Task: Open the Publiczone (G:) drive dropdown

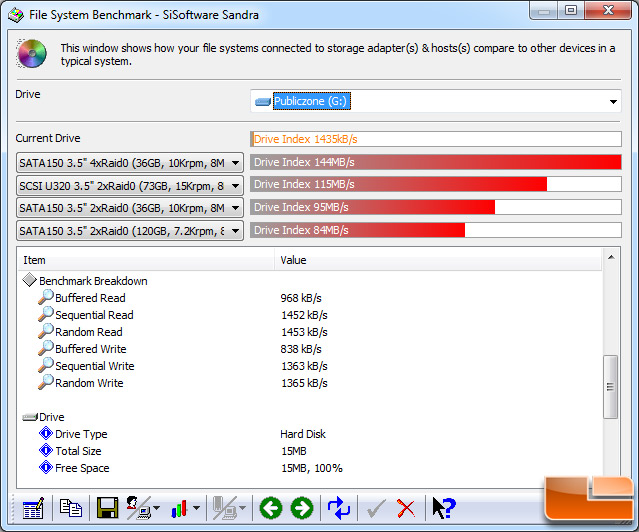Action: 436,101
